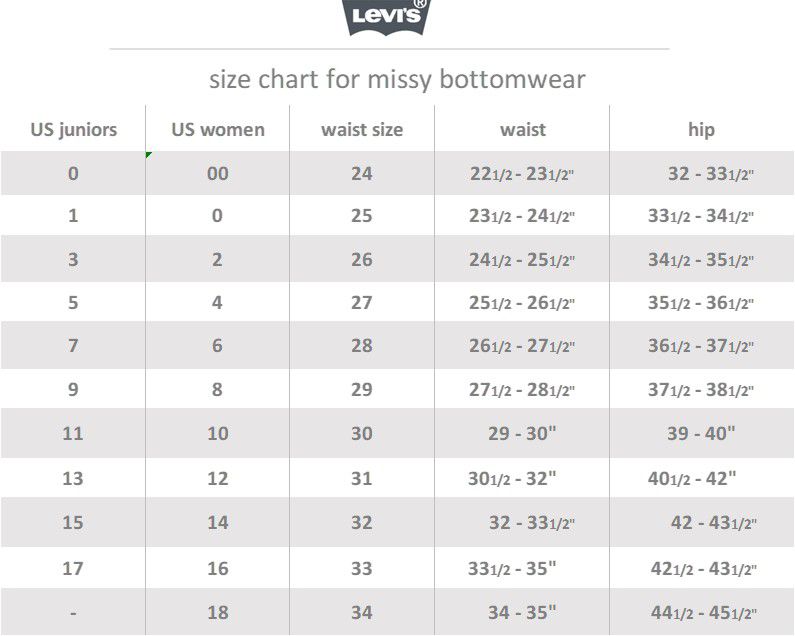Select US juniors size 13 cell
795x636 pixels.
73,478
